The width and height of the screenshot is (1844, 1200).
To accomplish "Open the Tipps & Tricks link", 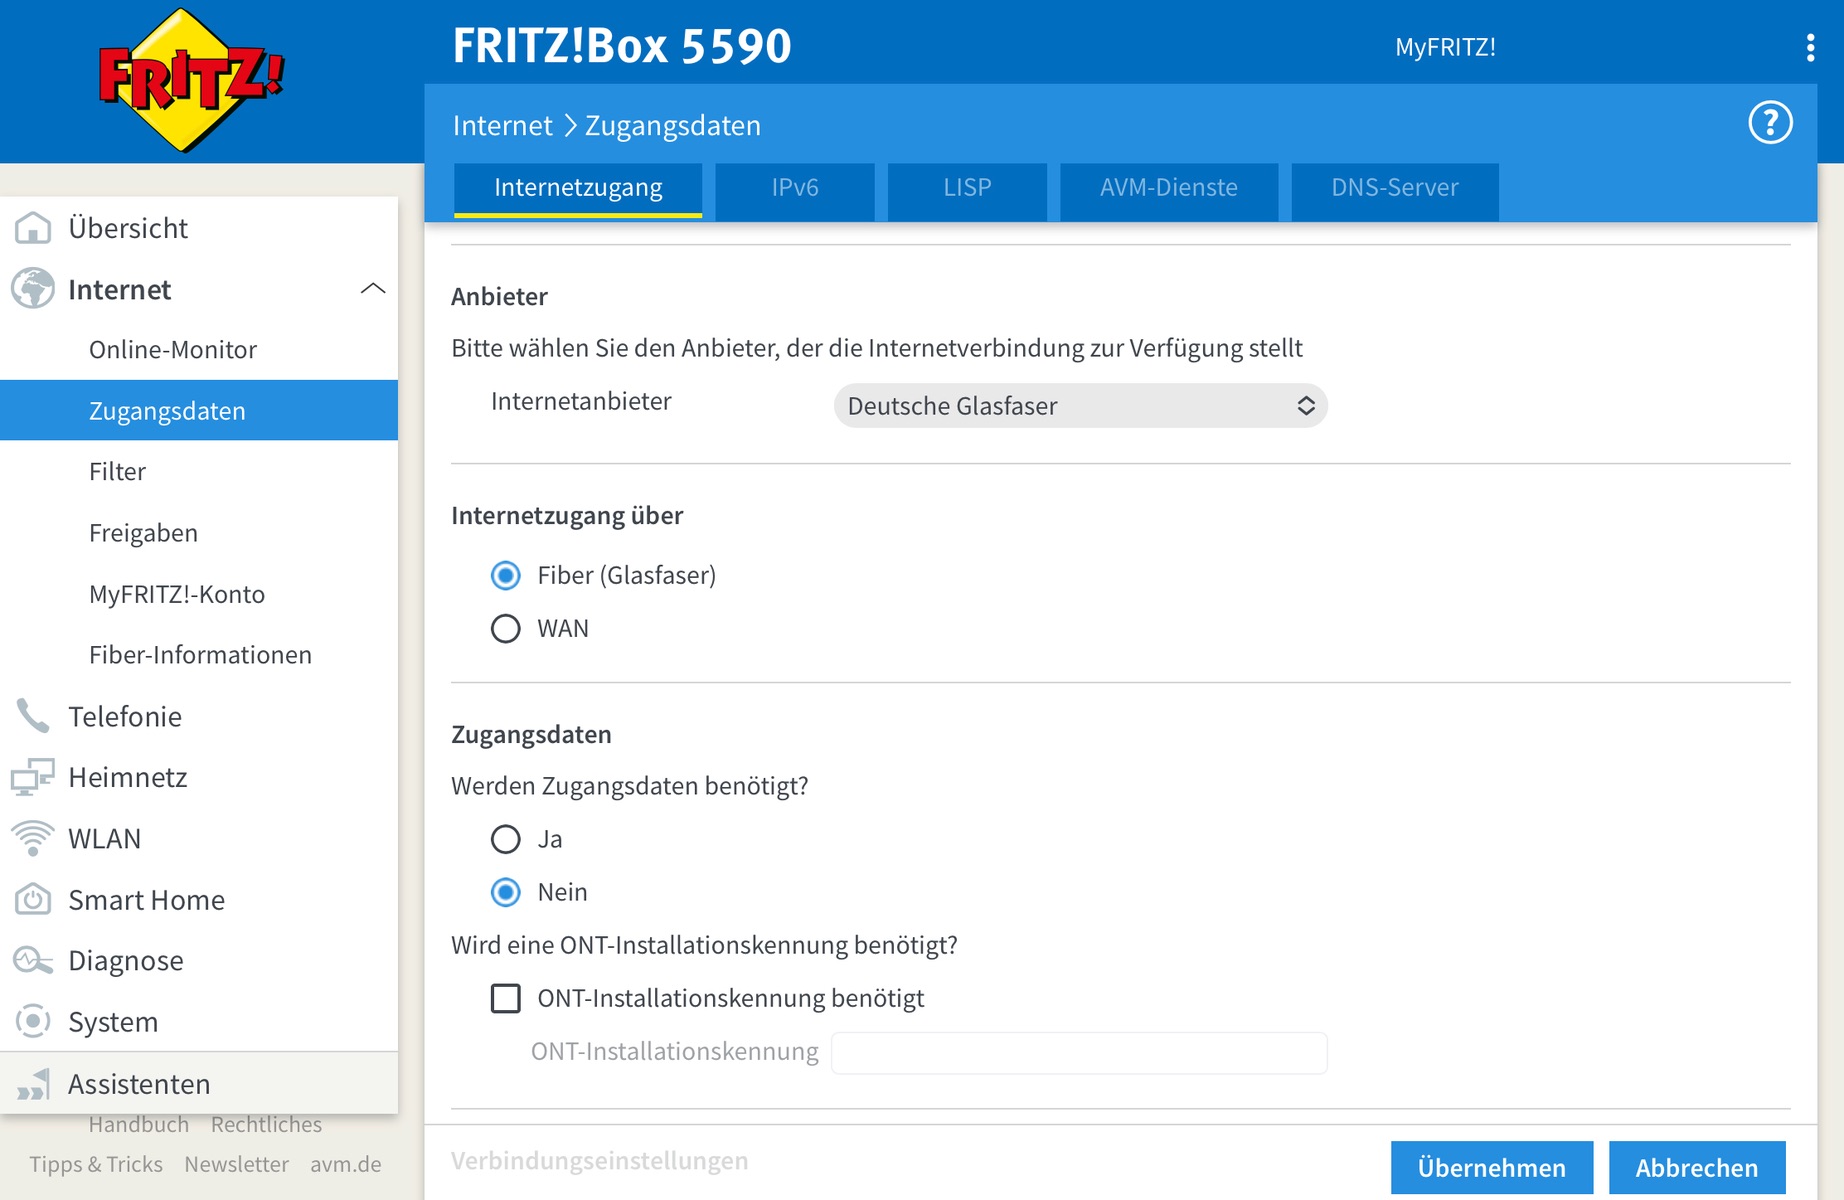I will tap(96, 1164).
